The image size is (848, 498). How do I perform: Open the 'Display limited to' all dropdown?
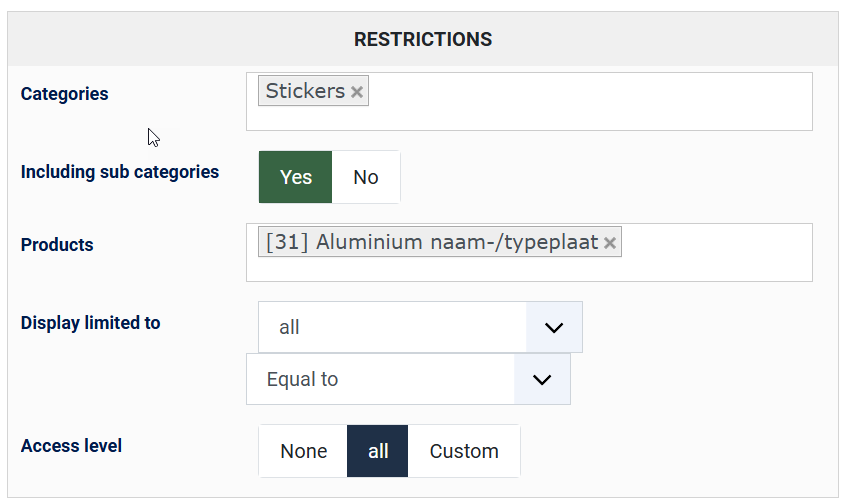click(392, 327)
